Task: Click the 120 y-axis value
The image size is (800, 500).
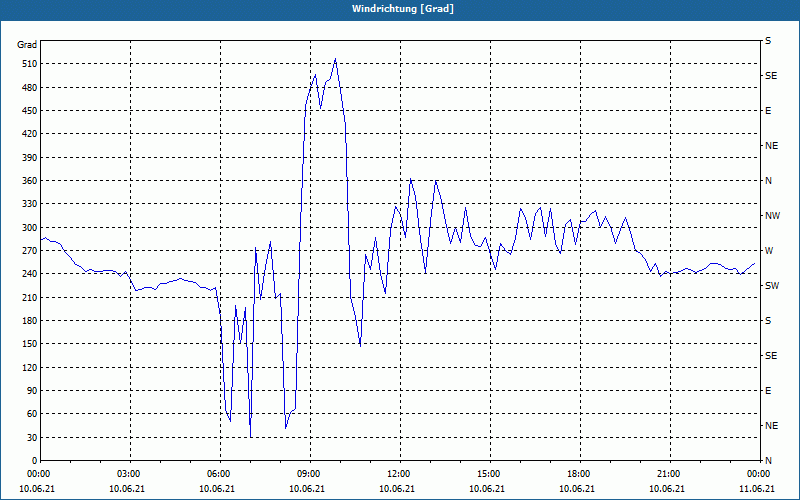Action: (x=29, y=367)
